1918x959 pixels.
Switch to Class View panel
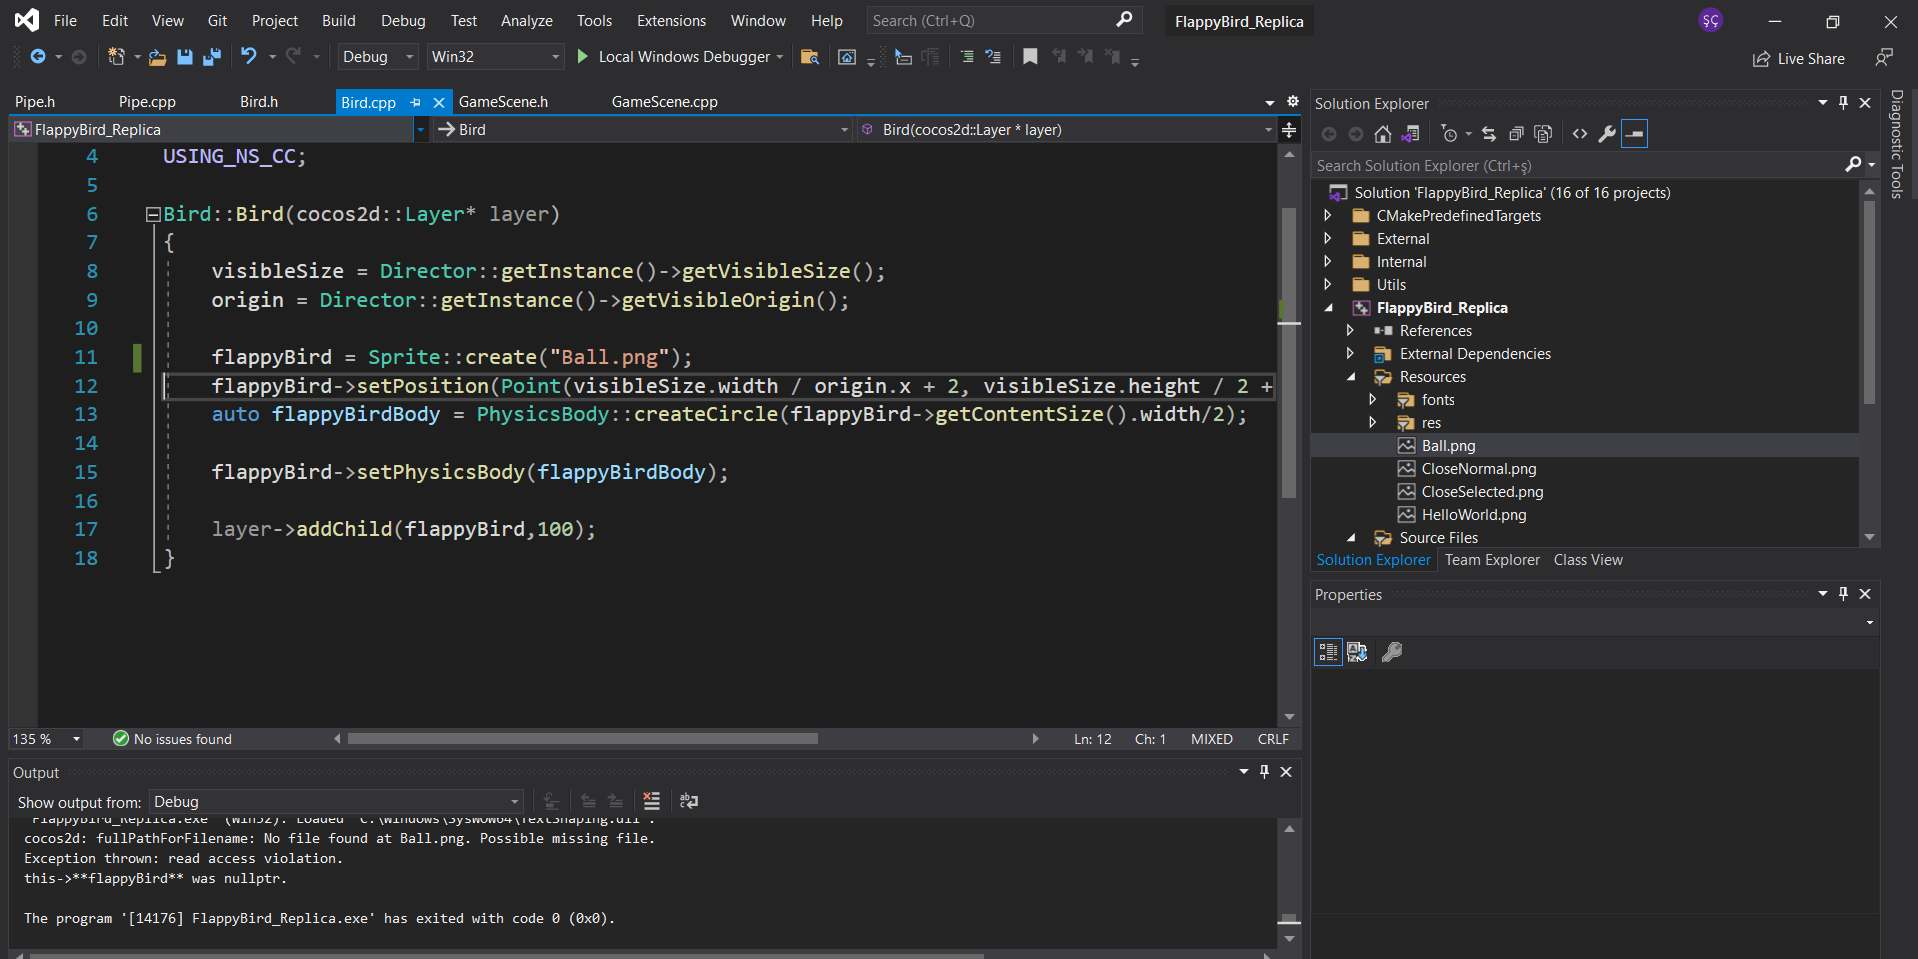click(x=1588, y=560)
